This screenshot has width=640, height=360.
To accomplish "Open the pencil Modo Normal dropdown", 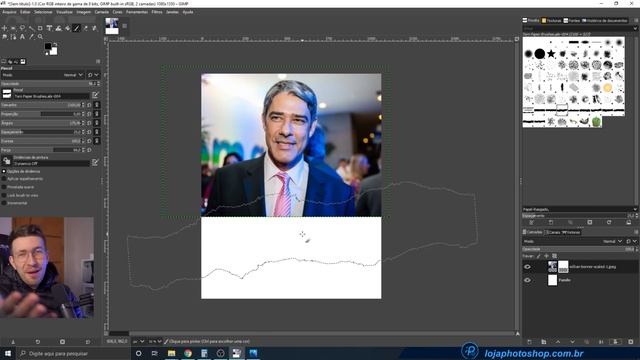I will click(43, 75).
